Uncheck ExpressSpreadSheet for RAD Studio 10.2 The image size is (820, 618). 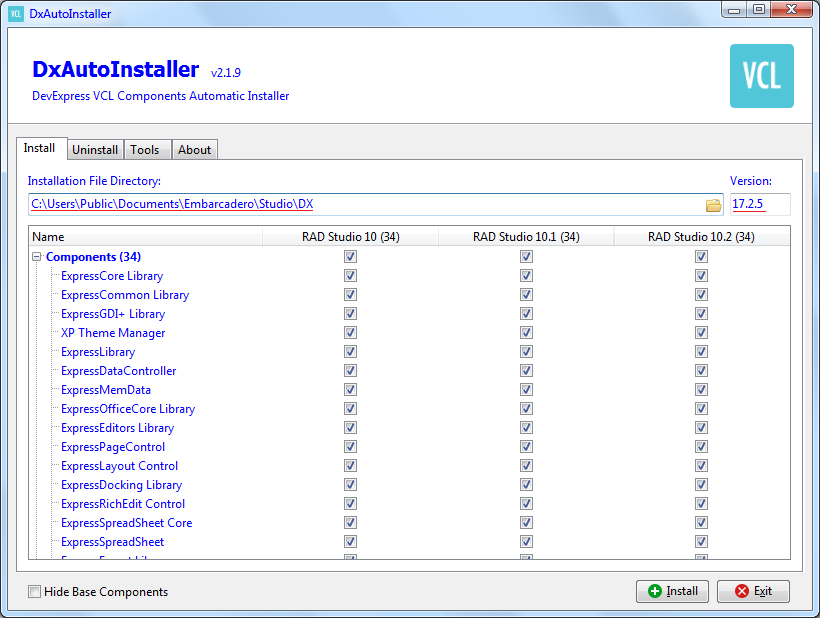click(701, 542)
